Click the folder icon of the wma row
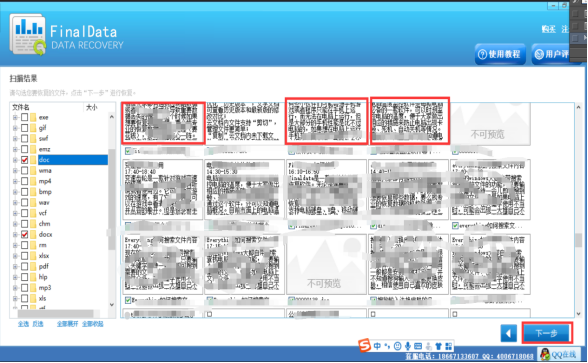 click(34, 171)
